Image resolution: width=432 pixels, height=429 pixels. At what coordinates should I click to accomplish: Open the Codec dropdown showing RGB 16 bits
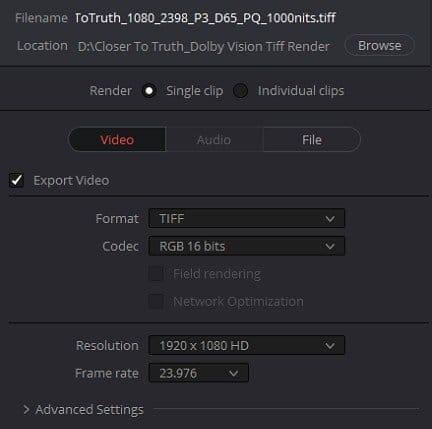247,246
